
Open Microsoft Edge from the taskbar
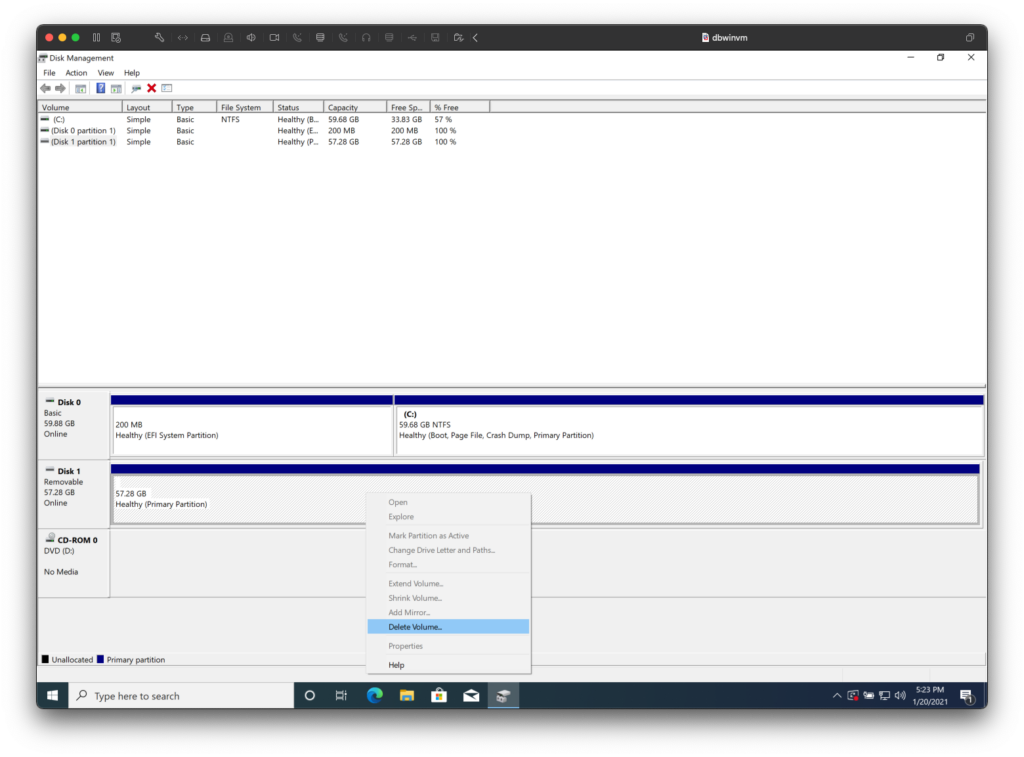(x=374, y=696)
